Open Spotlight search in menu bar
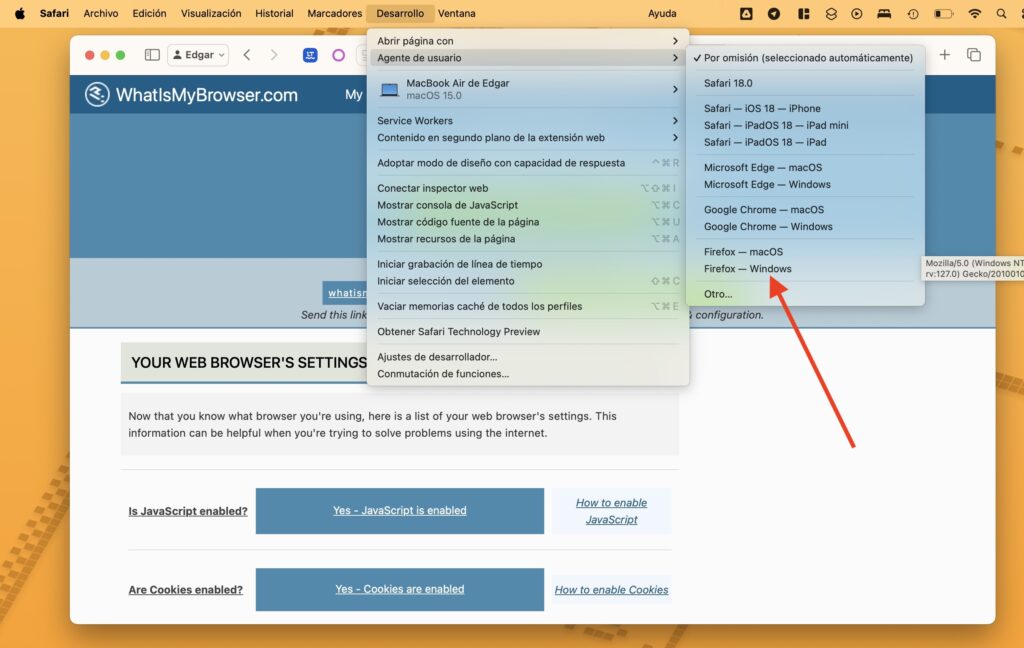1024x648 pixels. tap(1001, 13)
